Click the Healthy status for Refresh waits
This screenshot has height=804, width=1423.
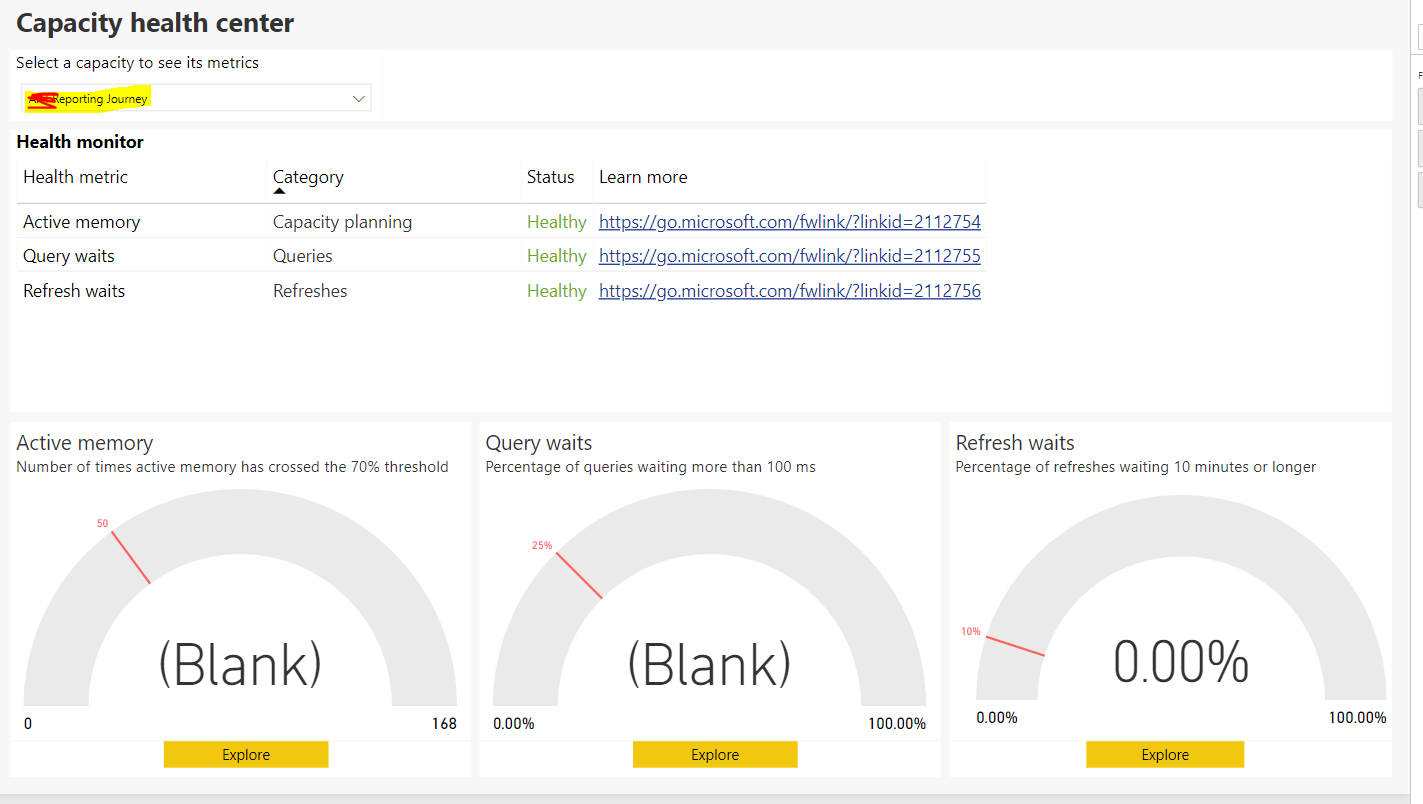pyautogui.click(x=557, y=291)
